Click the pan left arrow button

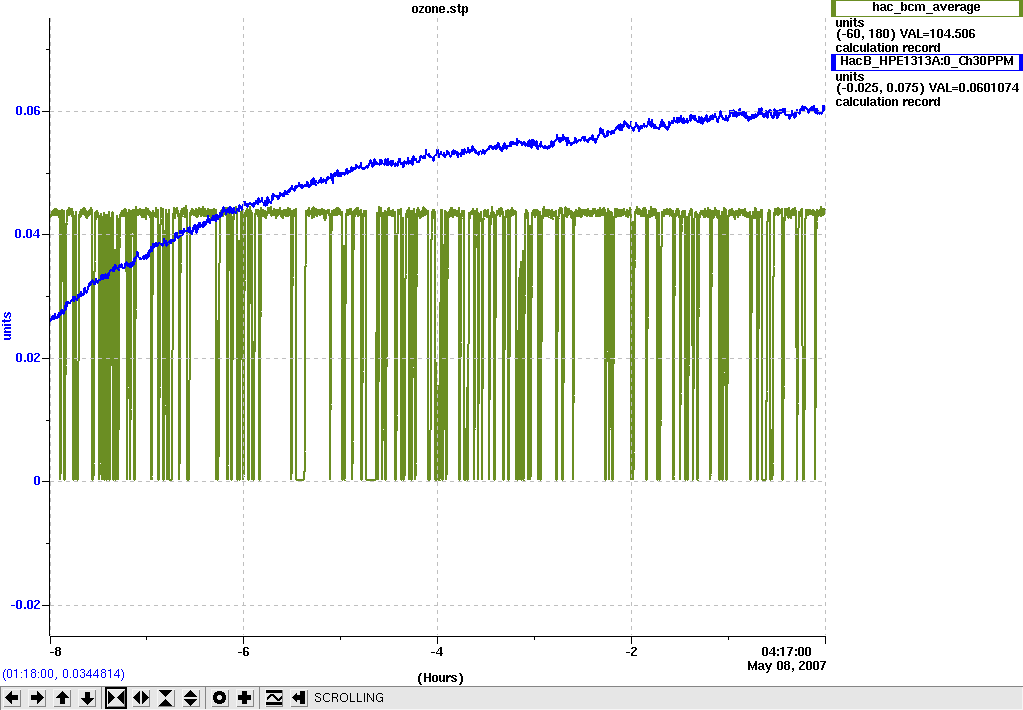pyautogui.click(x=12, y=698)
